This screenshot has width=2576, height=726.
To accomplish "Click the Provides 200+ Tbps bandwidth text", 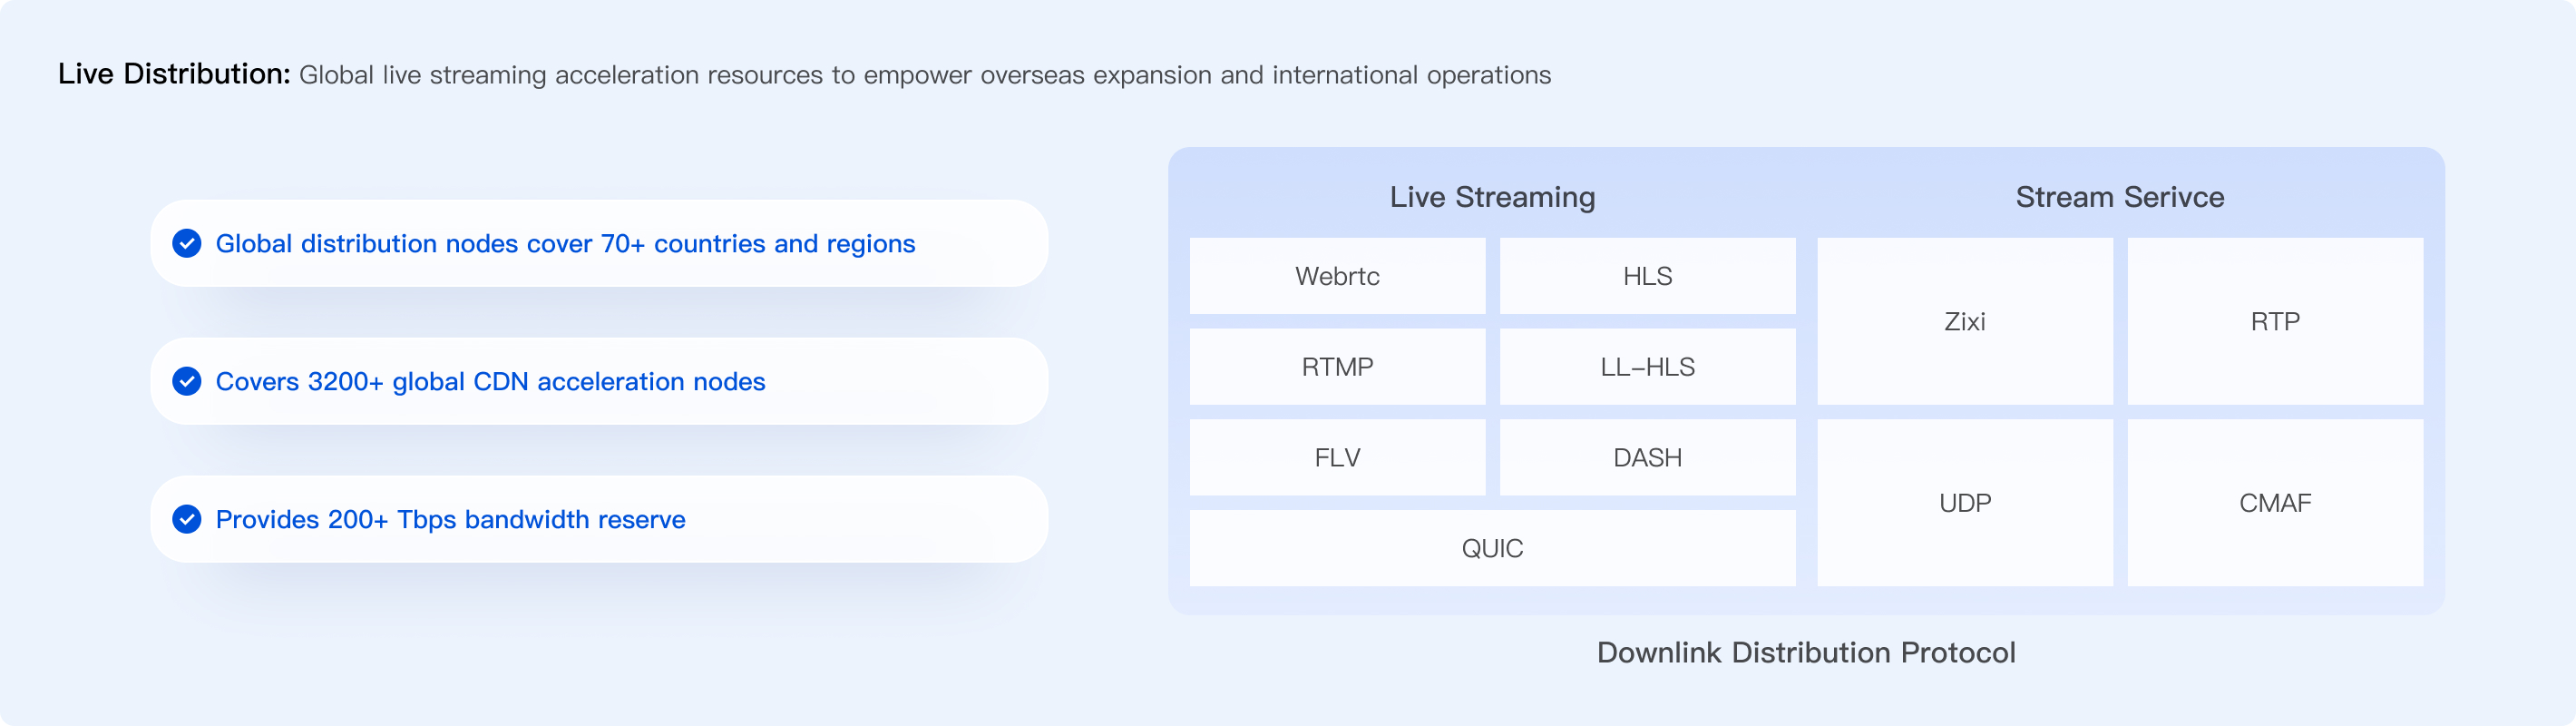I will click(x=450, y=520).
